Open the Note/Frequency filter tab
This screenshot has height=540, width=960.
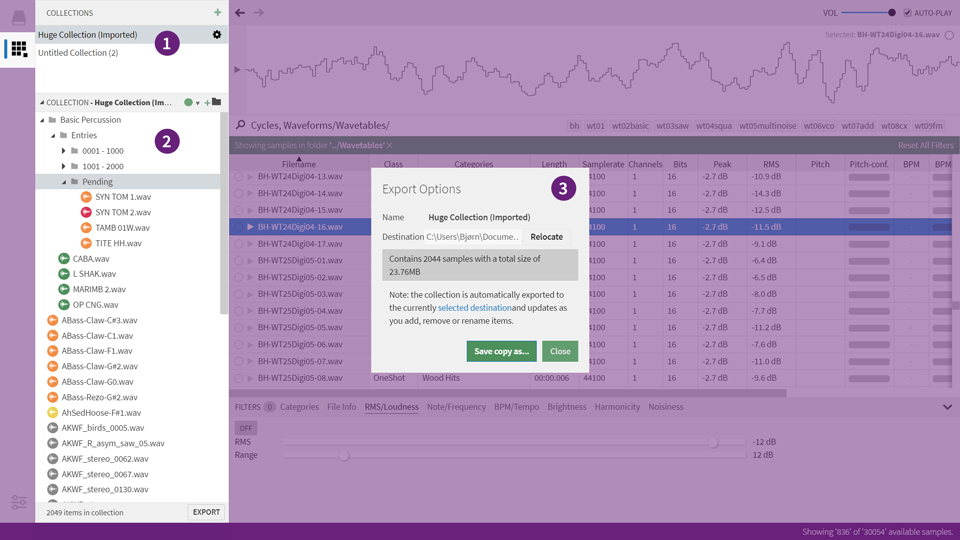tap(456, 407)
